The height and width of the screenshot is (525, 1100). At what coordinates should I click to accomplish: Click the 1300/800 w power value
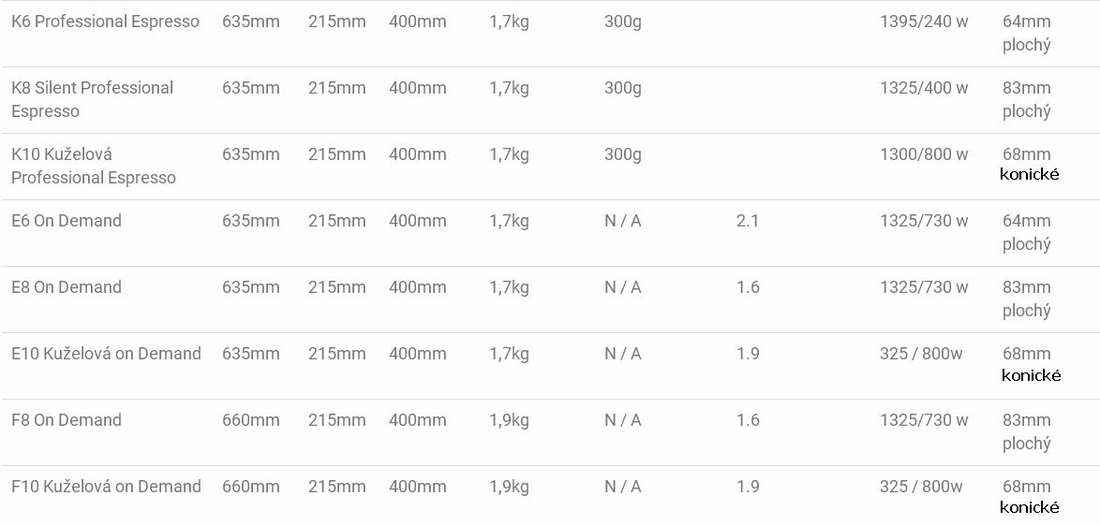pos(924,154)
